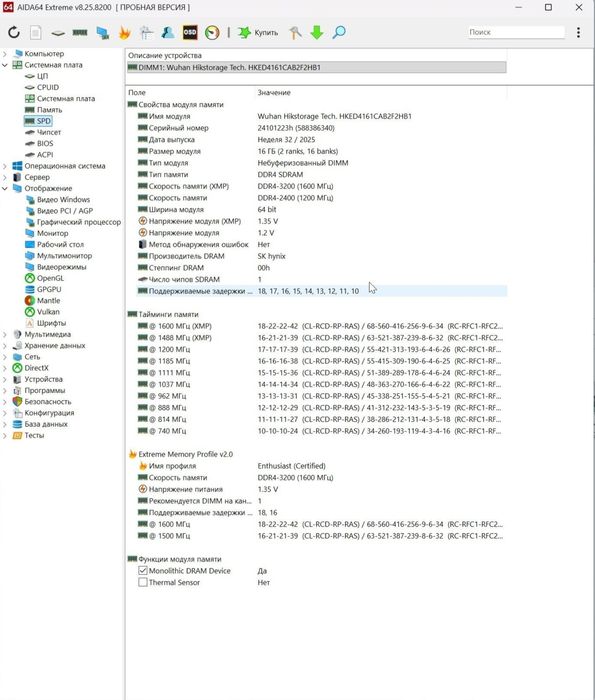Viewport: 595px width, 700px height.
Task: Select the DIMM1 Wuhan Hikstorage device row
Action: [316, 67]
